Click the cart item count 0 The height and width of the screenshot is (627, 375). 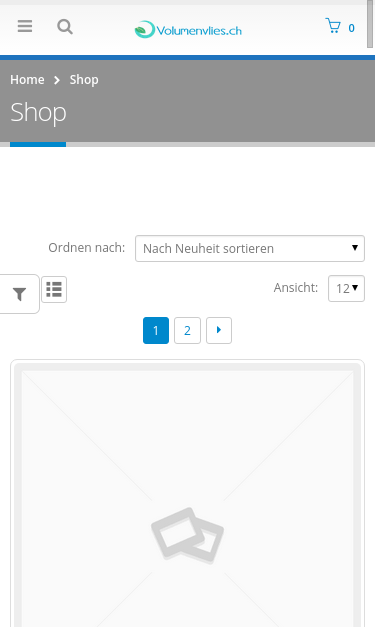pos(351,28)
